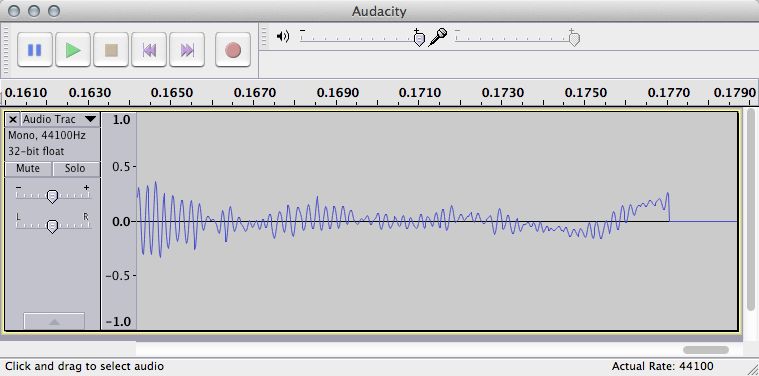
Task: Click the track pan slider thumb
Action: click(52, 226)
